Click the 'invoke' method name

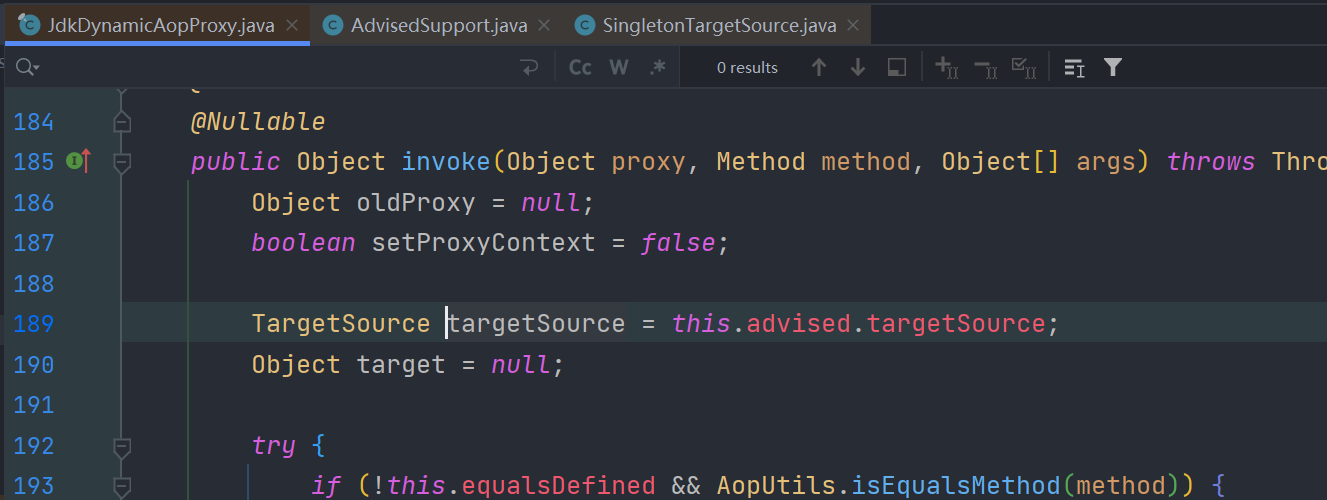(447, 162)
